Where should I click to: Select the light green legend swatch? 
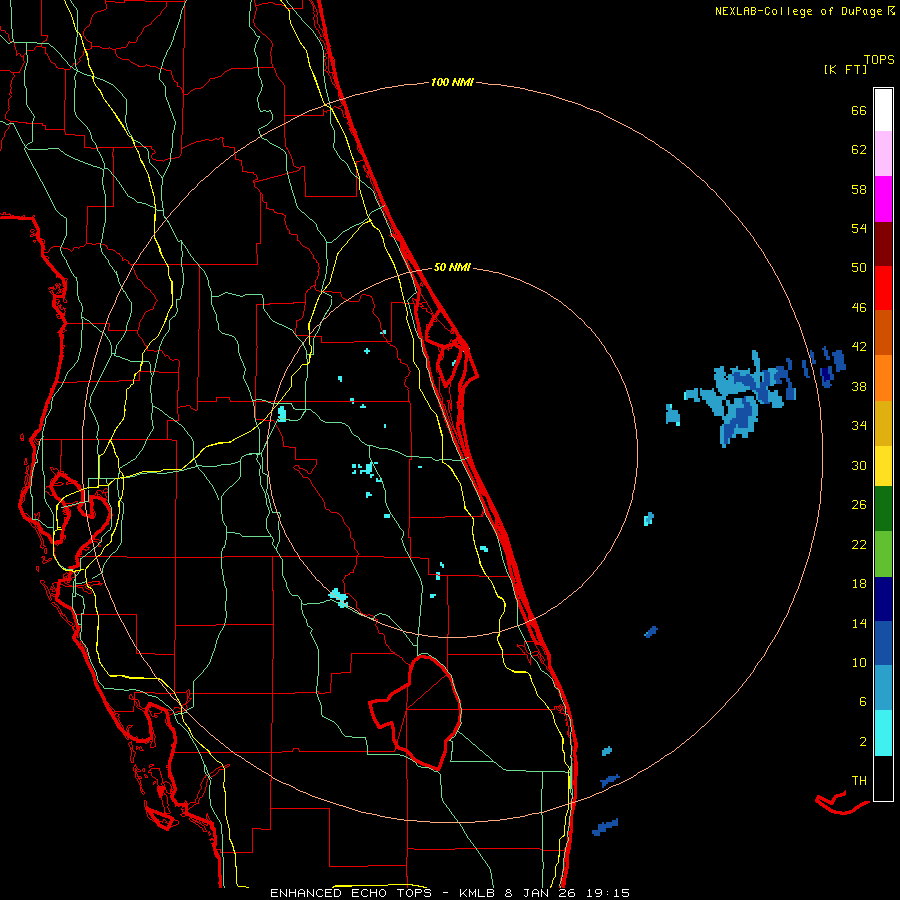(883, 554)
